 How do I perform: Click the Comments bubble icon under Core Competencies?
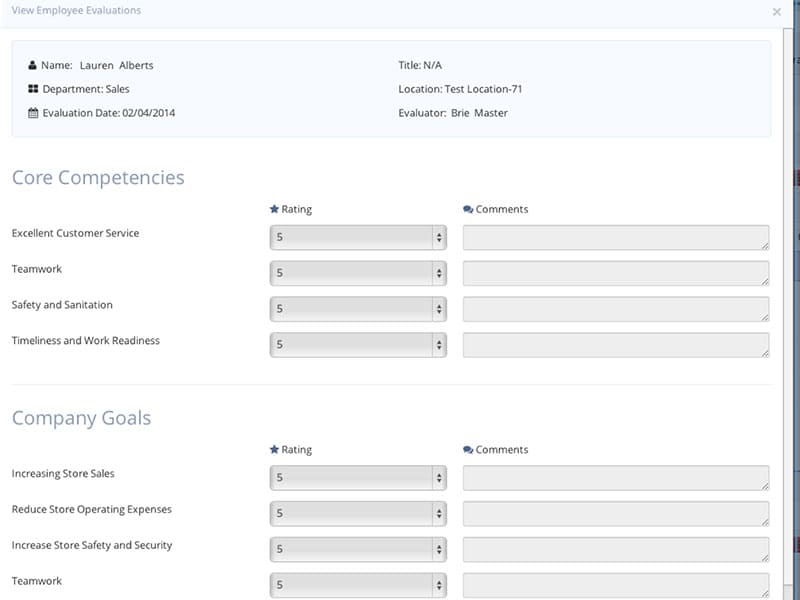(x=468, y=209)
